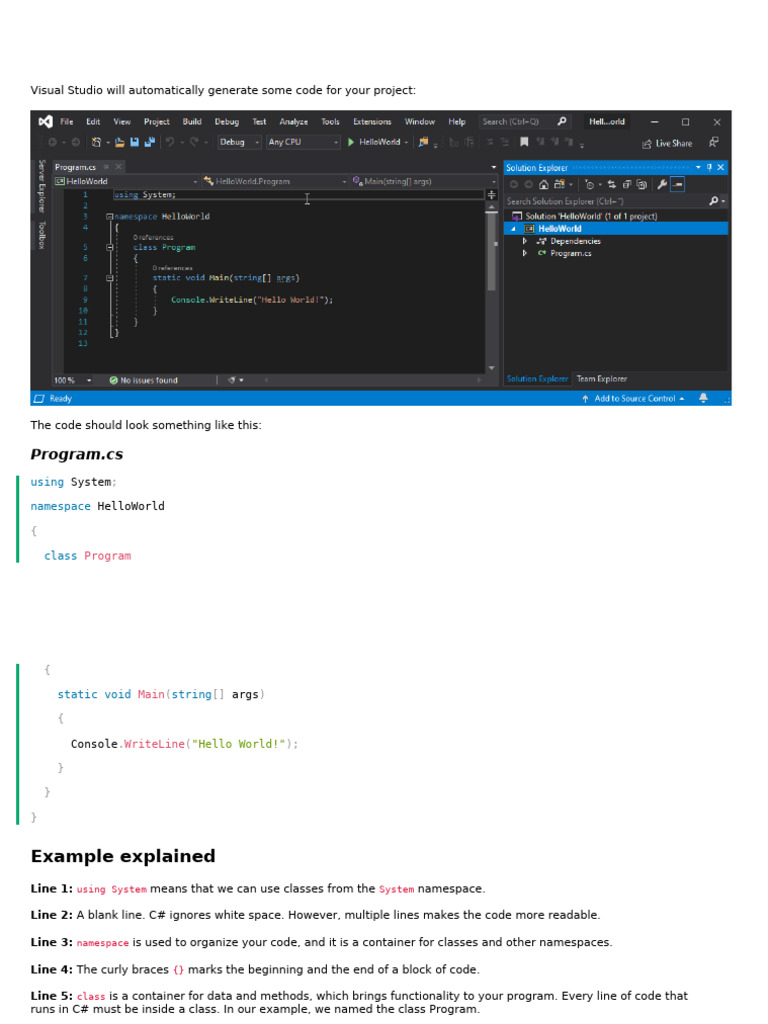This screenshot has width=768, height=1024.
Task: Open the Edit menu
Action: pos(93,121)
